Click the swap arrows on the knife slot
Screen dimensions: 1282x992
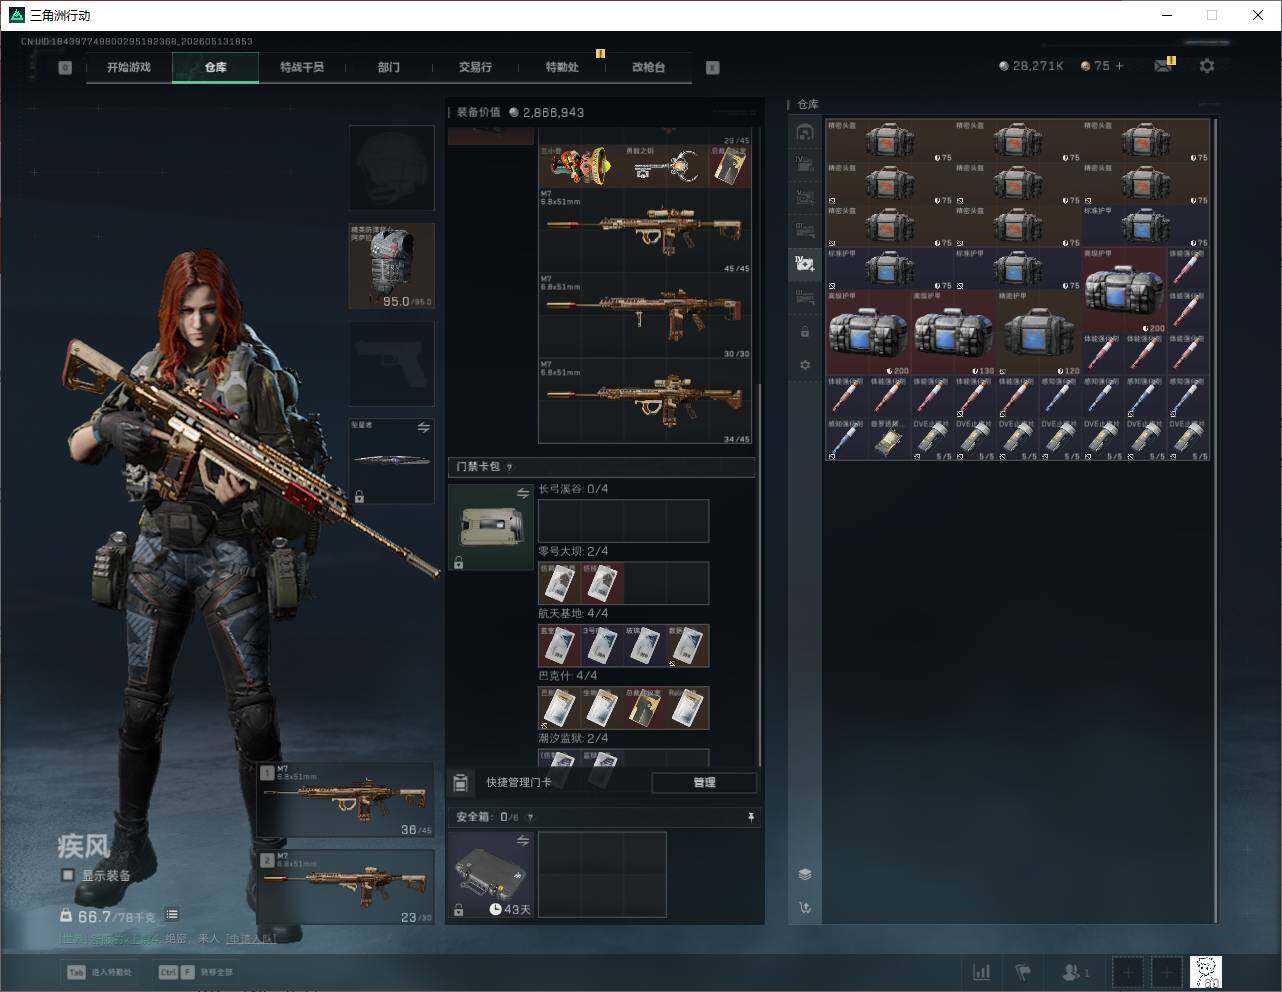click(x=423, y=428)
